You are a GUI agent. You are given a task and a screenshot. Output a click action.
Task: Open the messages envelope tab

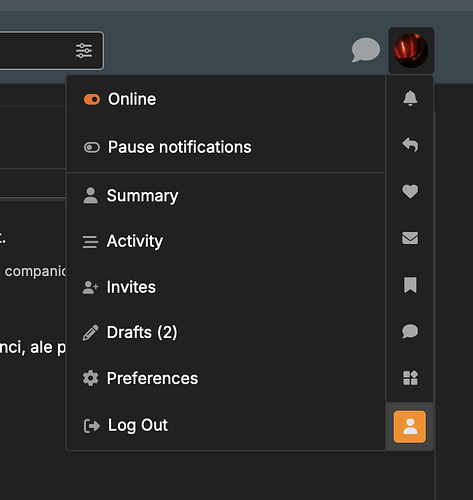[x=410, y=238]
